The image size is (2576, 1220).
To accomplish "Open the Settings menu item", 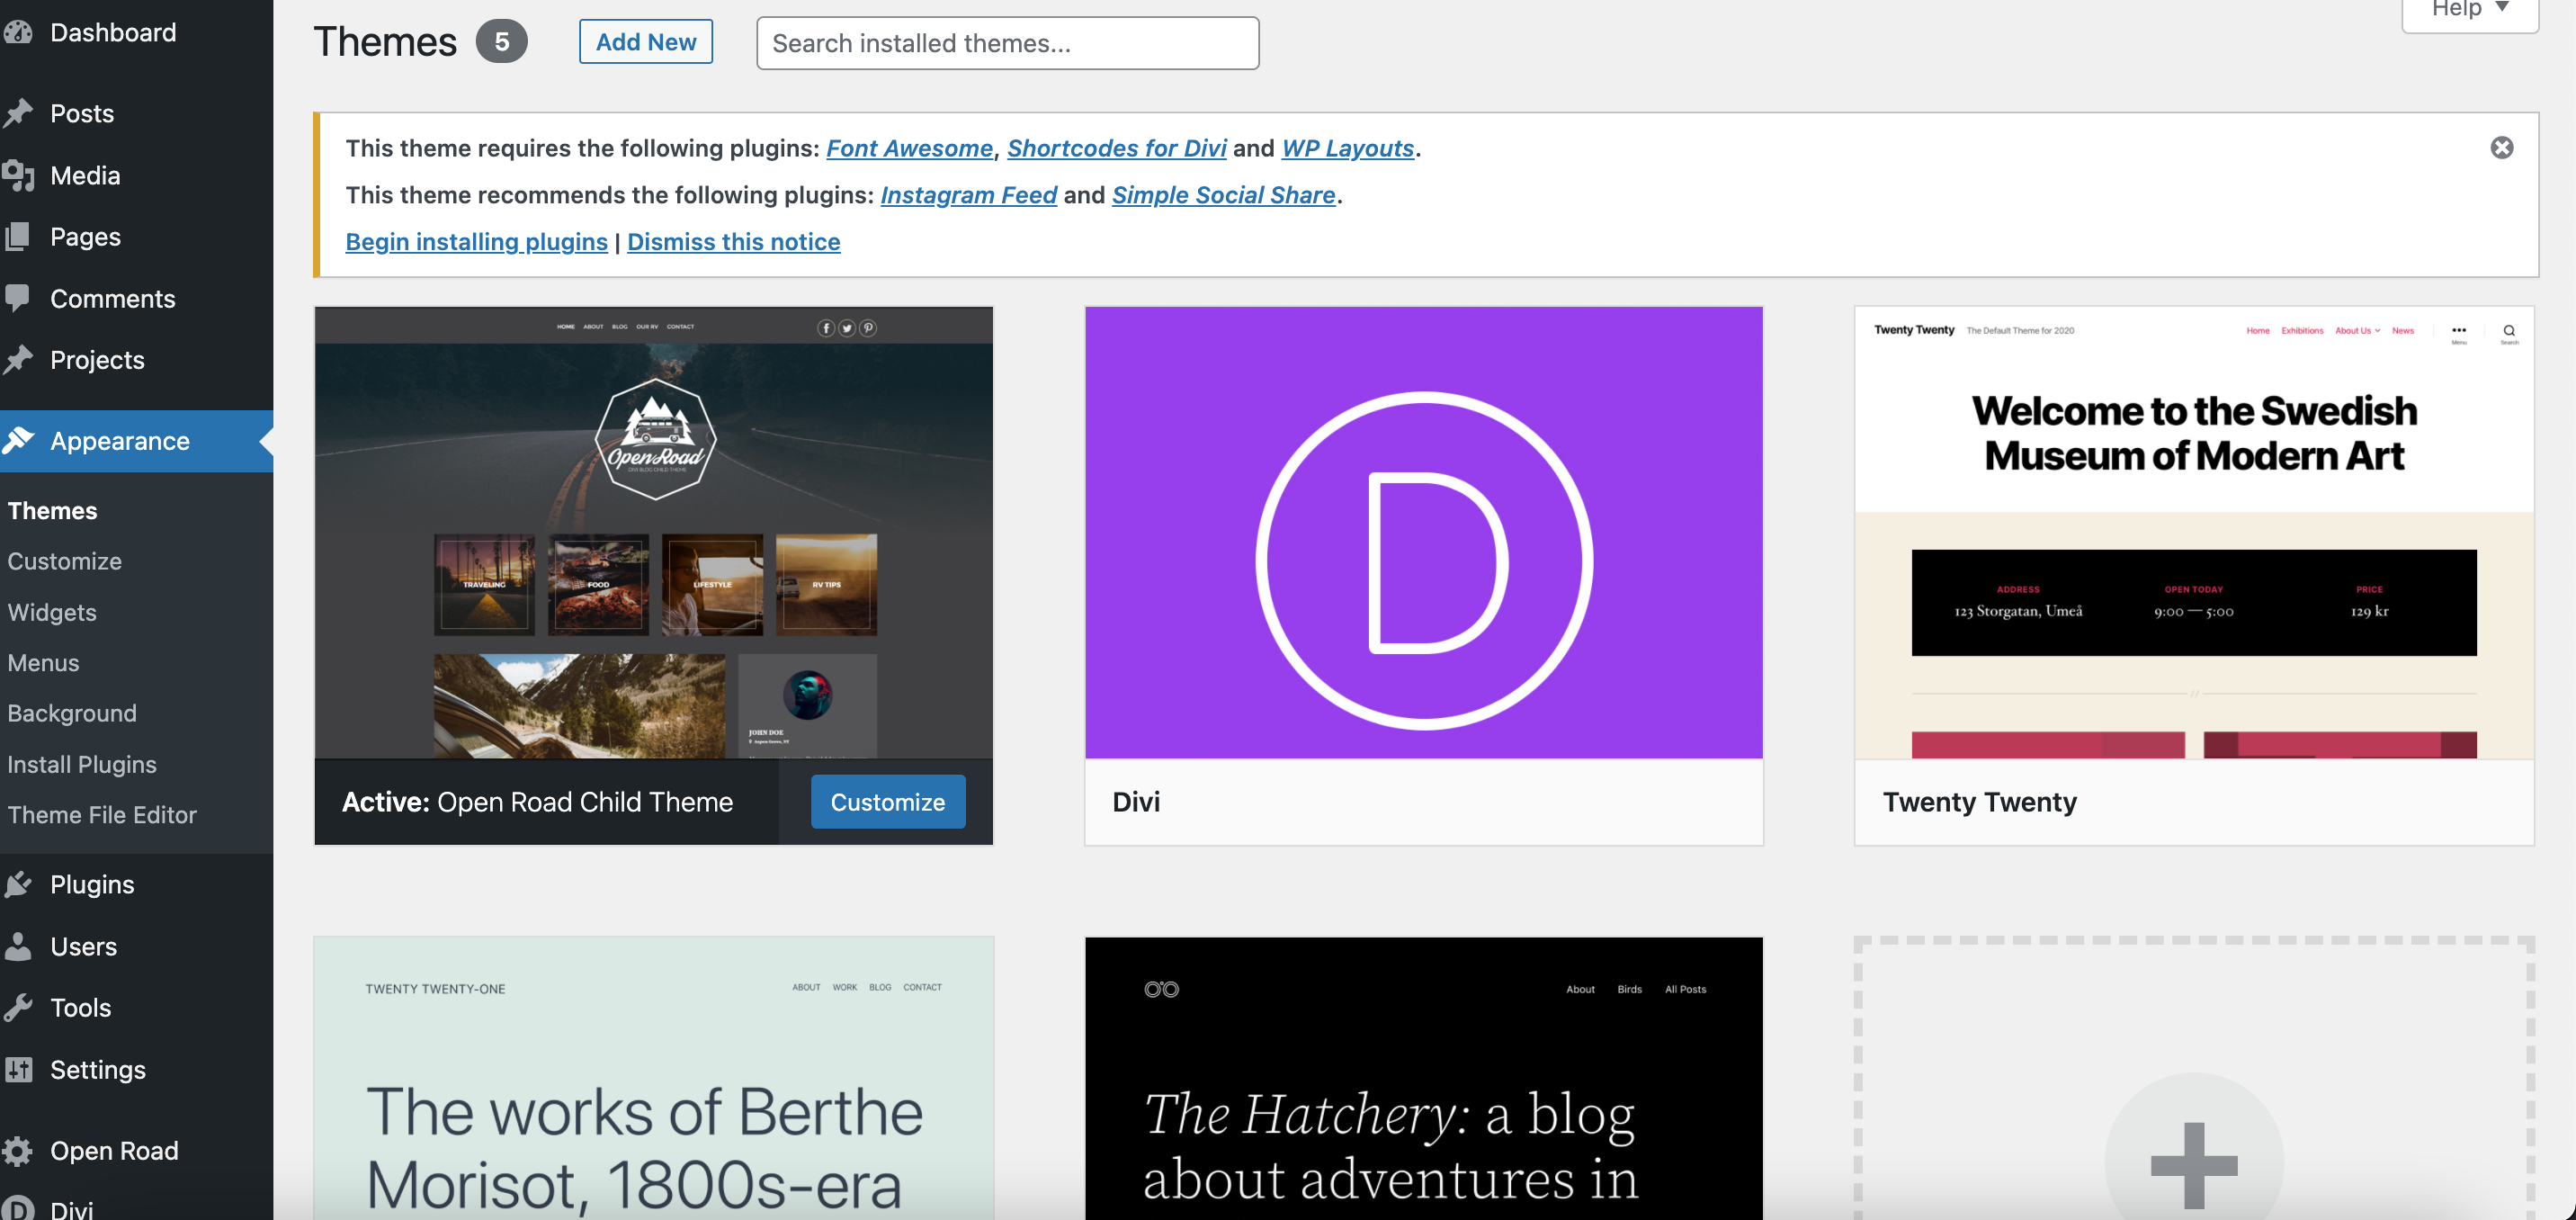I will [x=98, y=1069].
